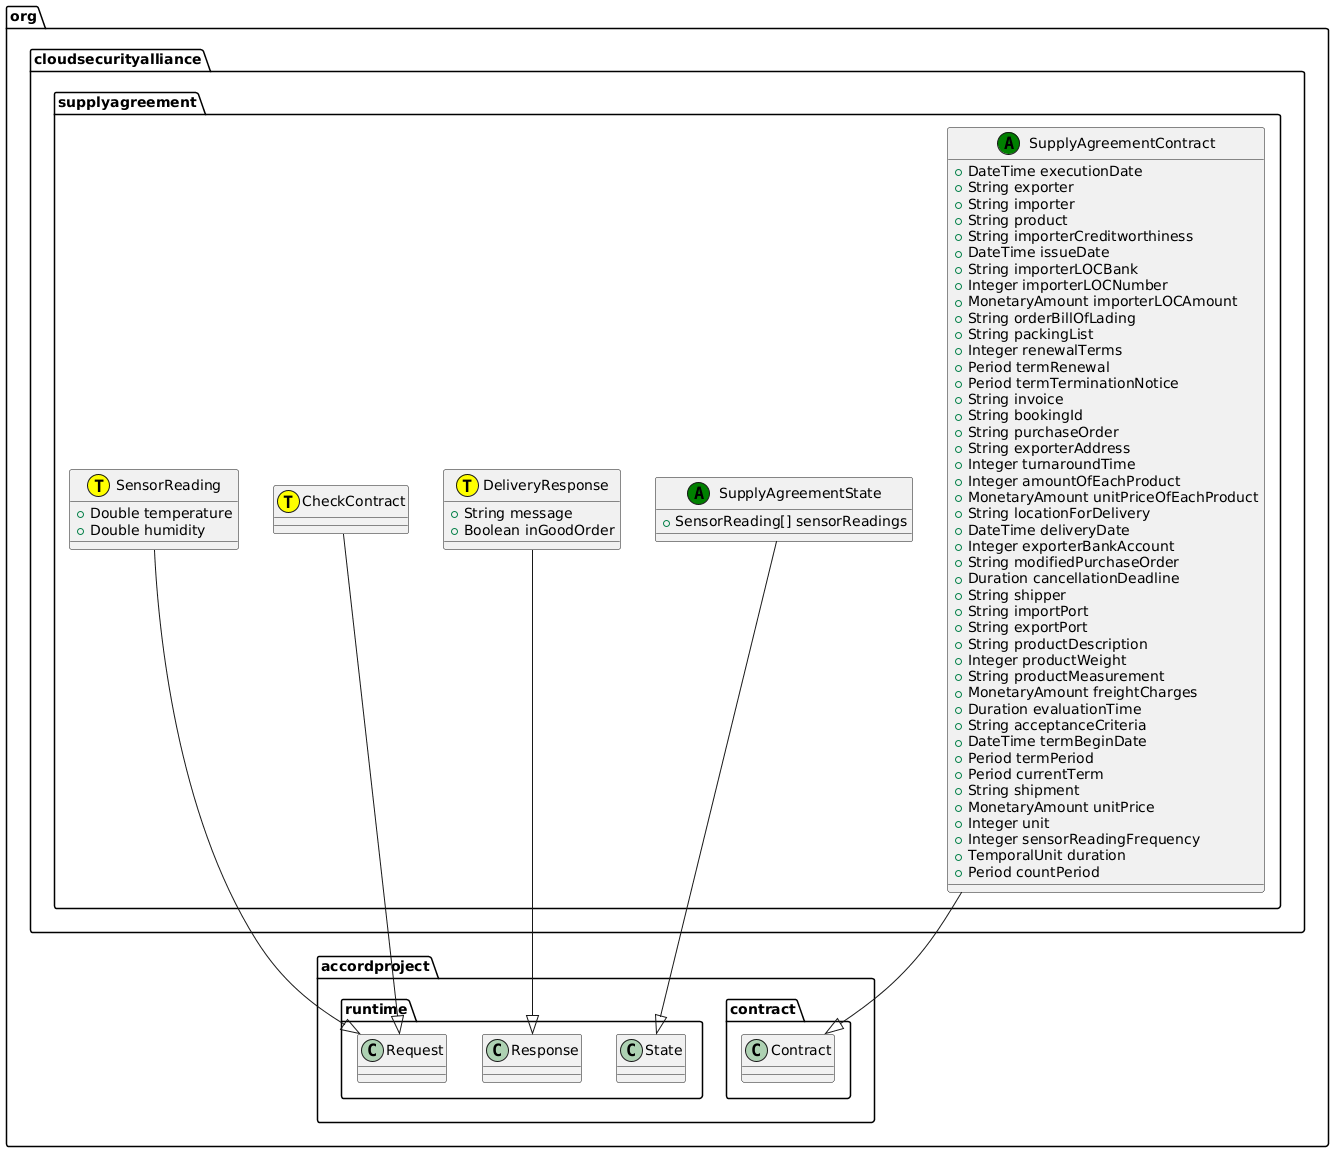Select the contract package tab

761,1009
